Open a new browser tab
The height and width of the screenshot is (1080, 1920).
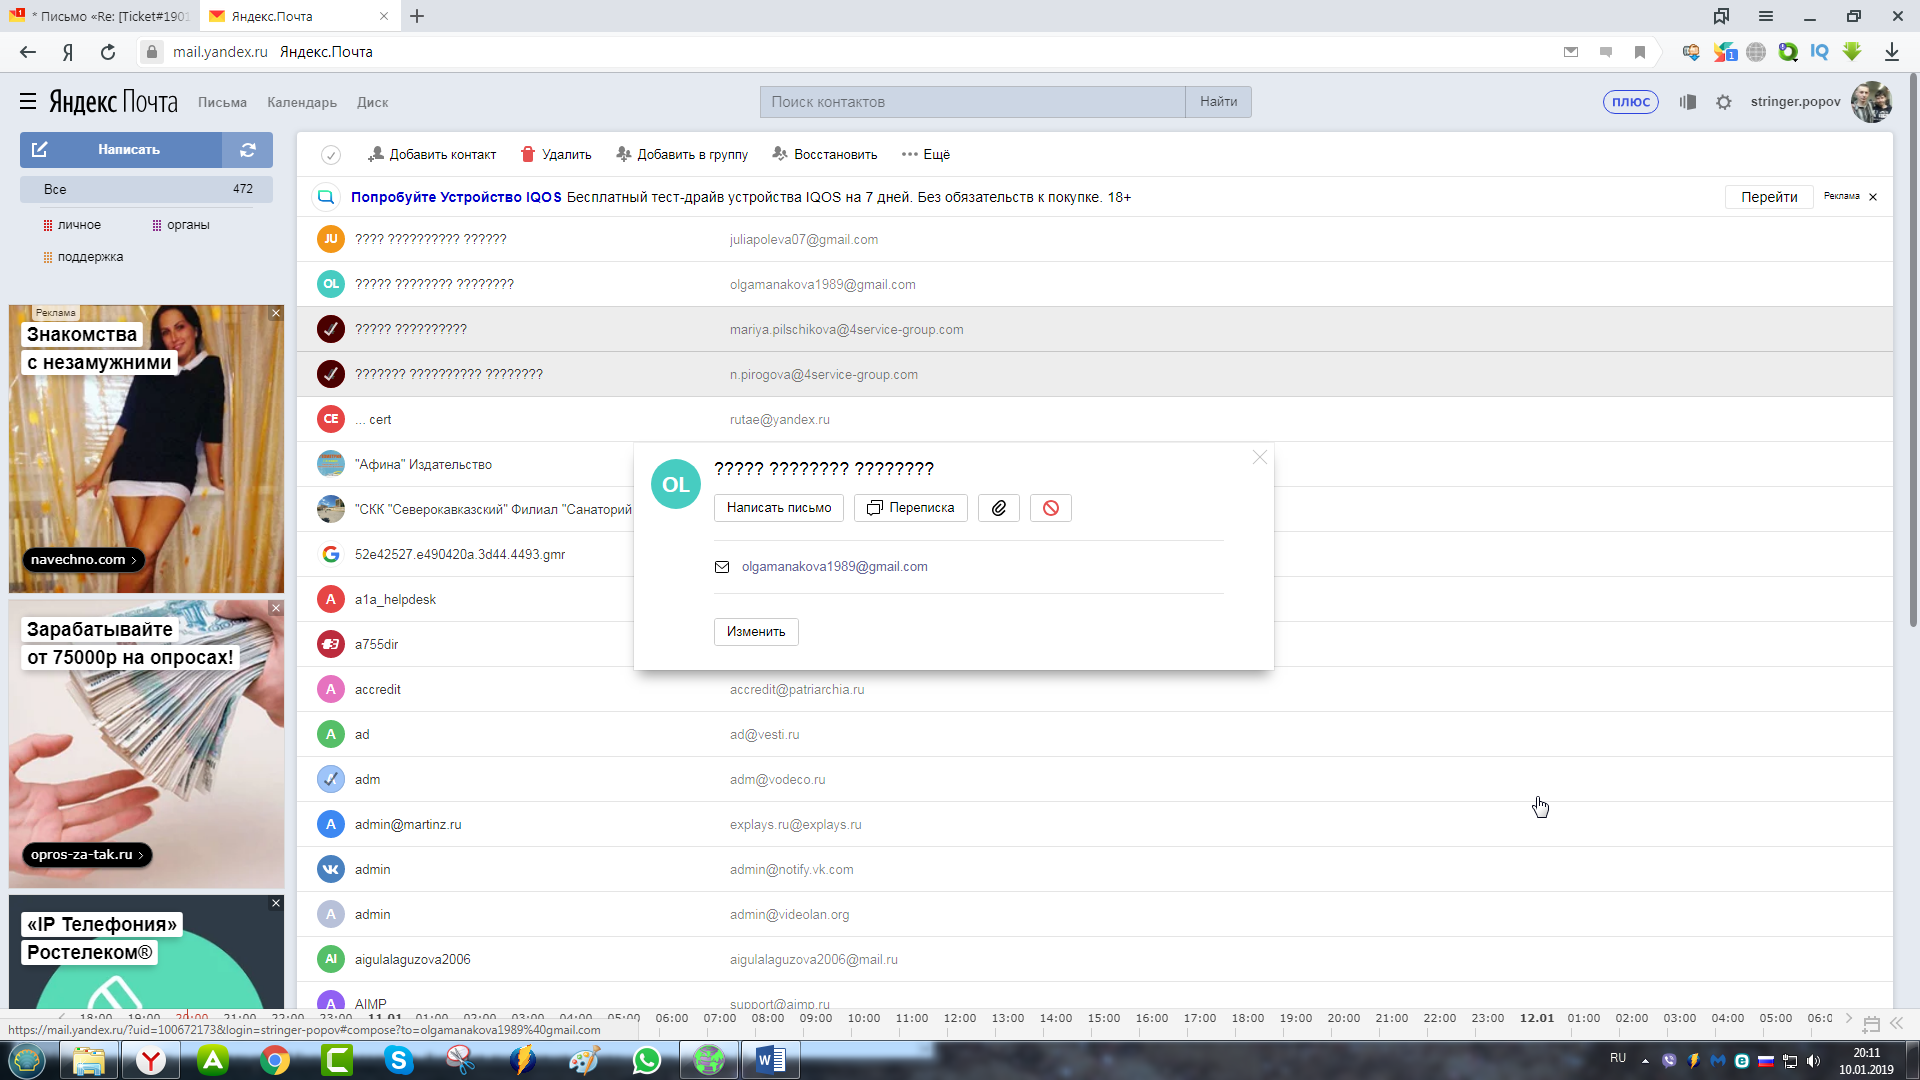pos(417,16)
